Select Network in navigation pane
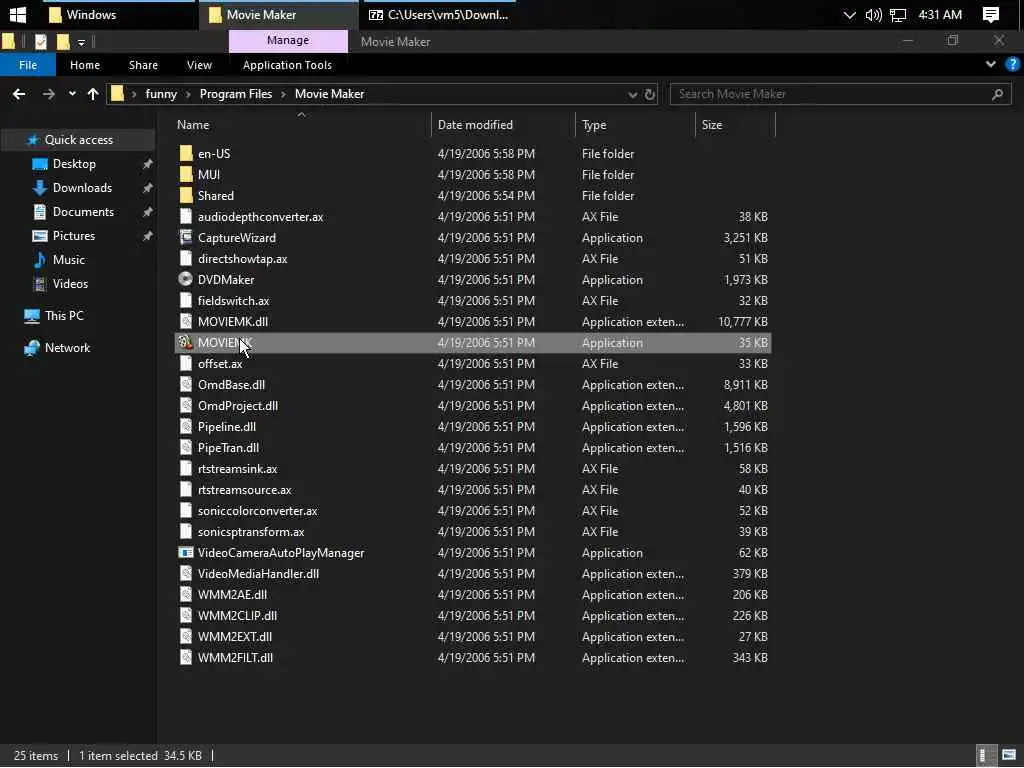1024x768 pixels. click(67, 348)
